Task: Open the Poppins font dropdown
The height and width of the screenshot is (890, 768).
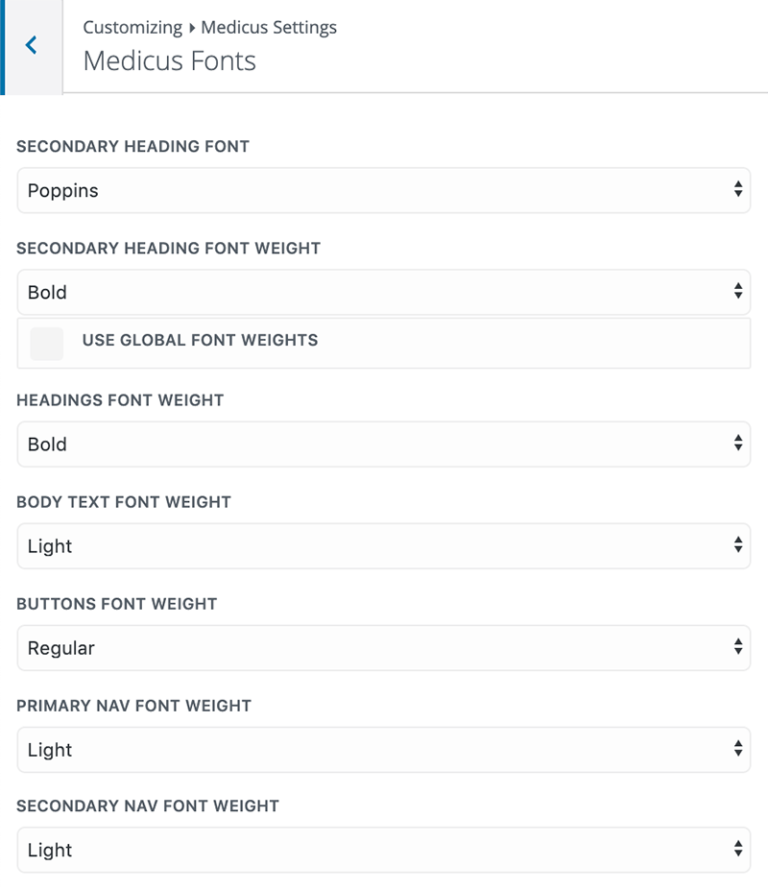Action: click(384, 190)
